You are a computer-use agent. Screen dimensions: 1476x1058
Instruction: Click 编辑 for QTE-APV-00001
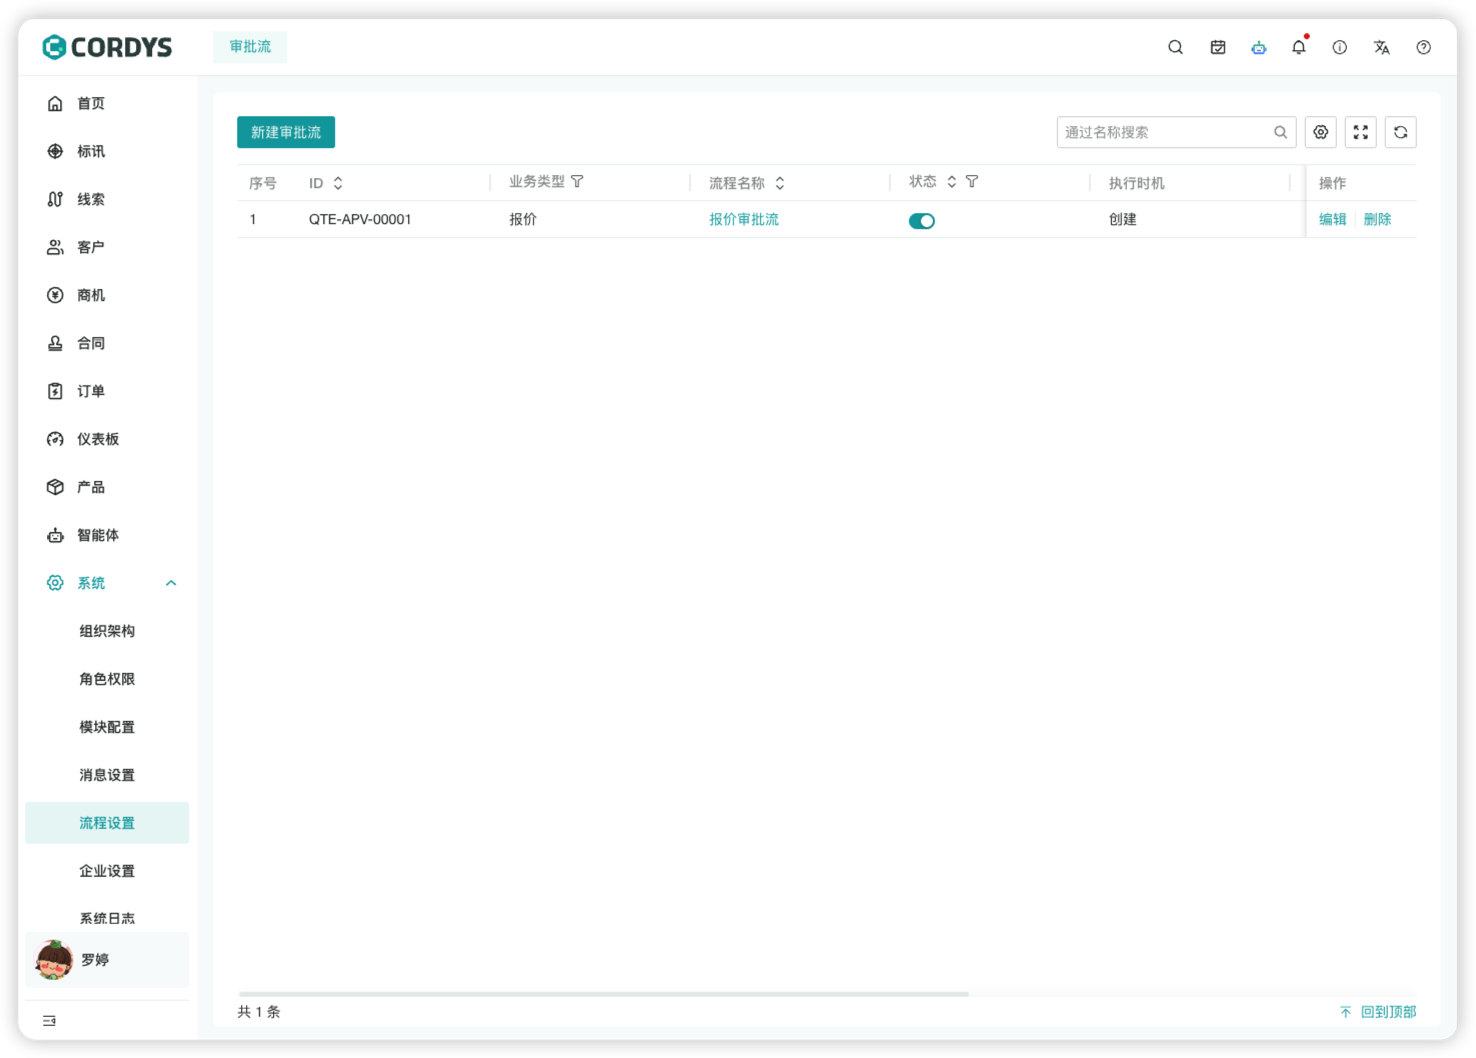1332,219
